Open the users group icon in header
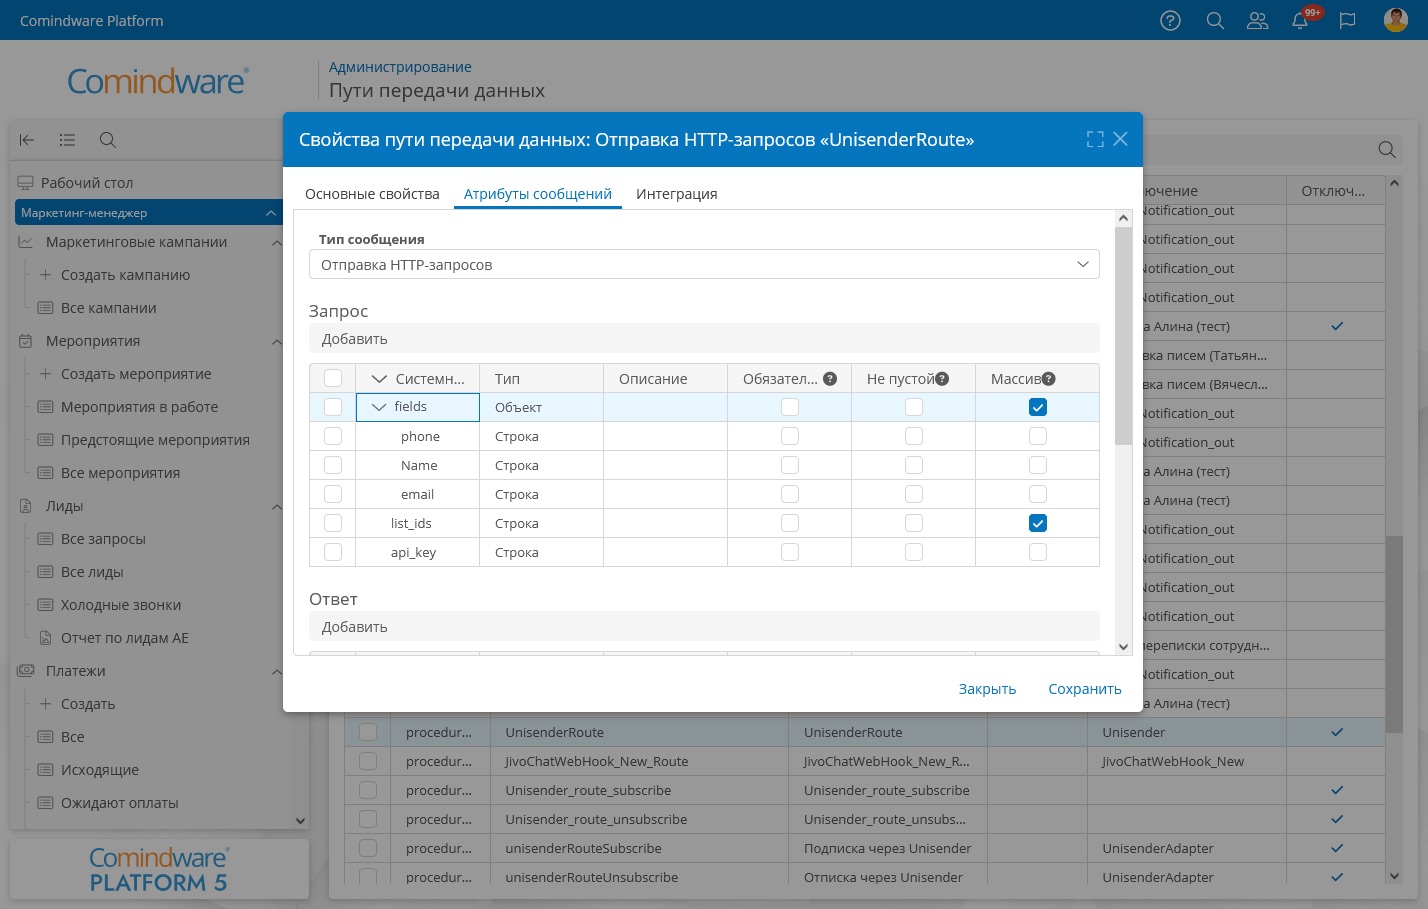 click(x=1257, y=21)
